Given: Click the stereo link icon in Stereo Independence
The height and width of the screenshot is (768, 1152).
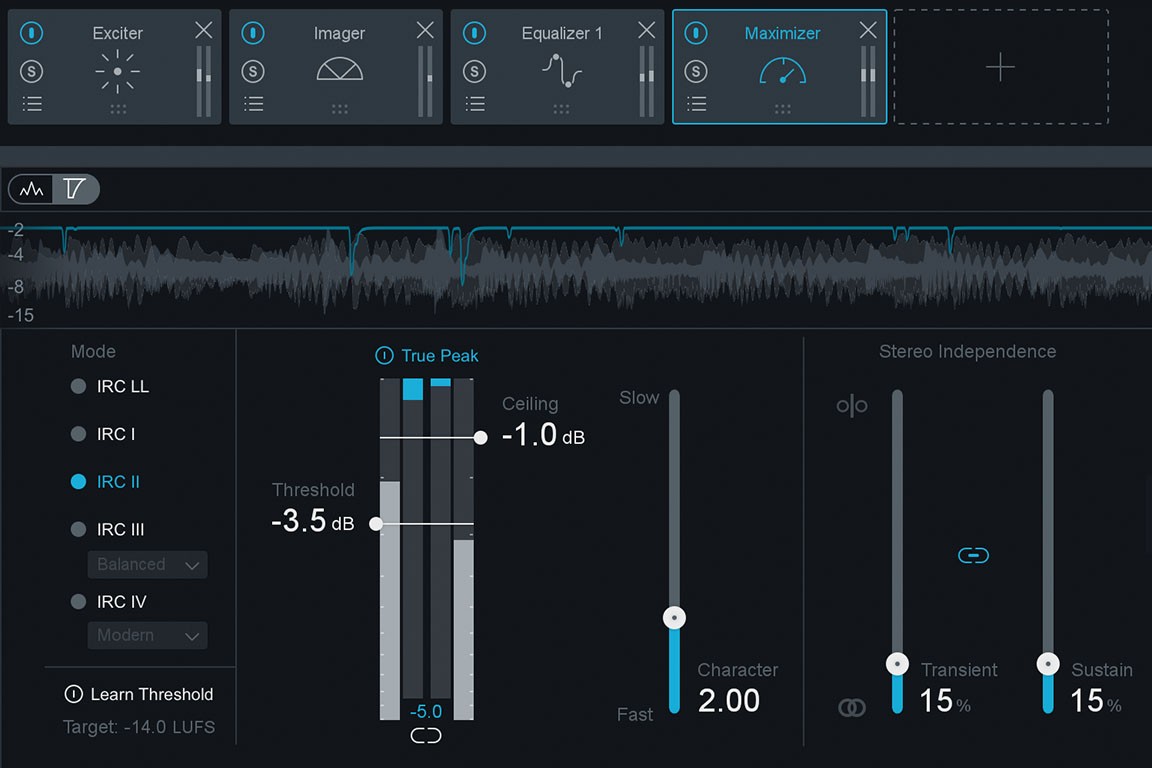Looking at the screenshot, I should 973,554.
